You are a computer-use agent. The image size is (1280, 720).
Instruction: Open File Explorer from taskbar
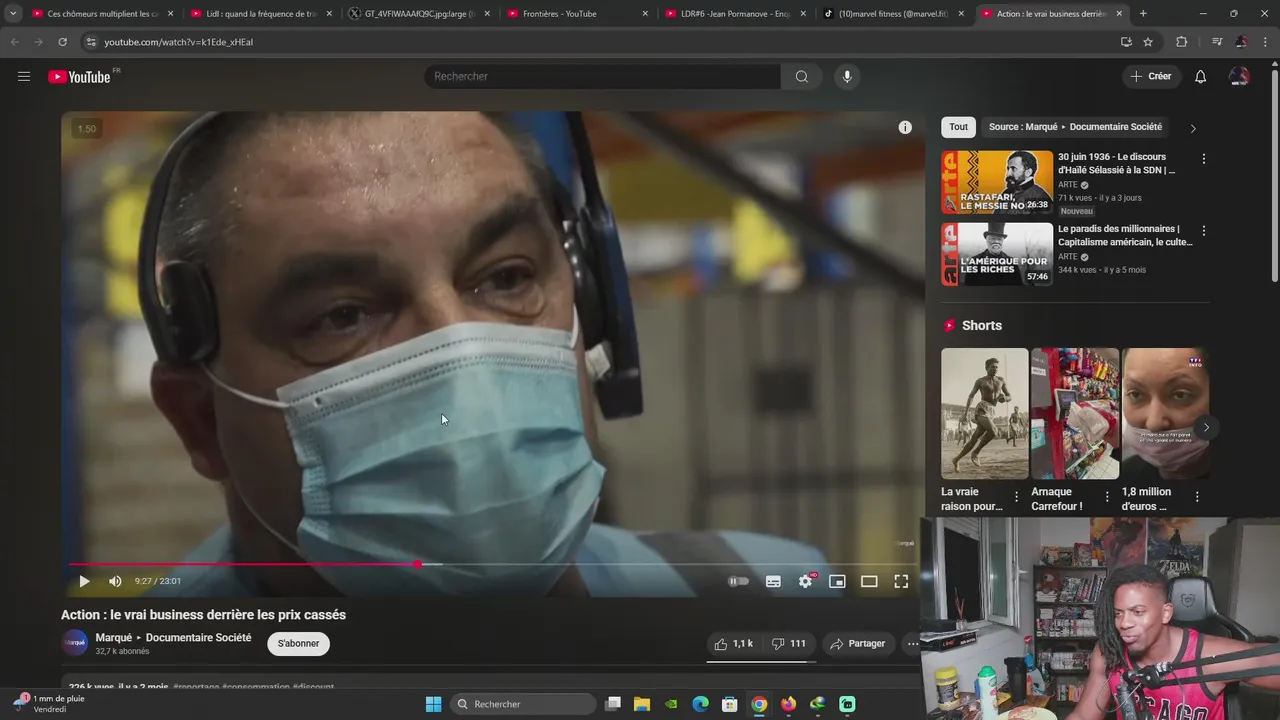(642, 704)
